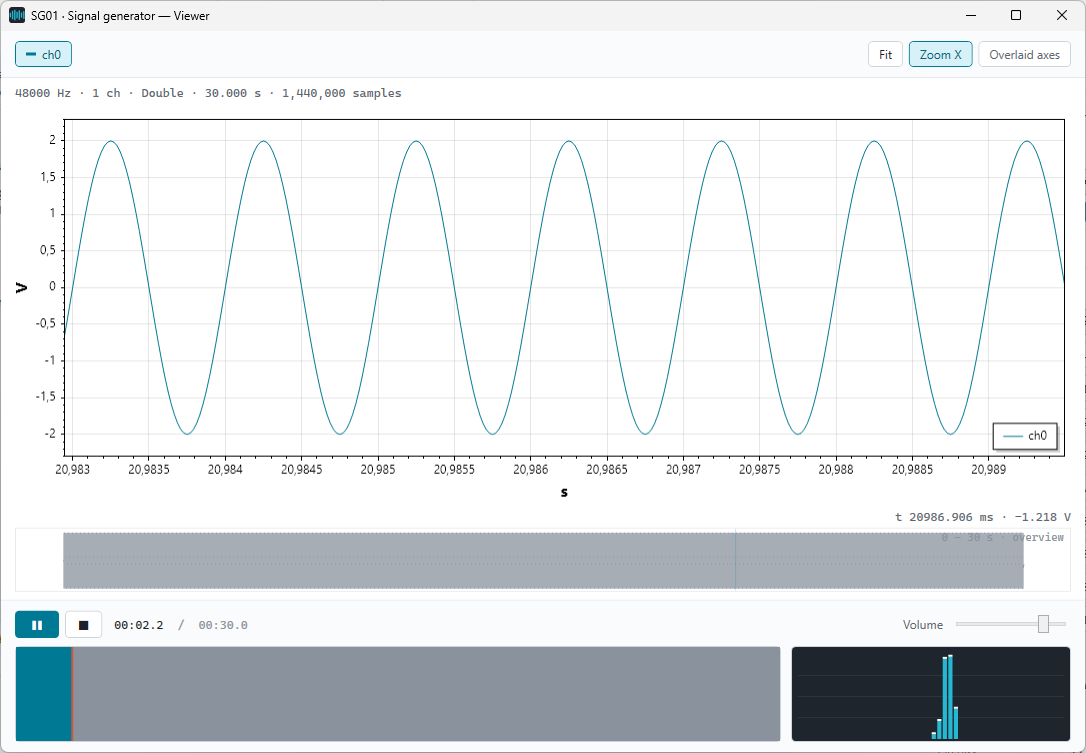Click the x-axis unit label s
Screen dimensions: 1086x753
click(564, 493)
